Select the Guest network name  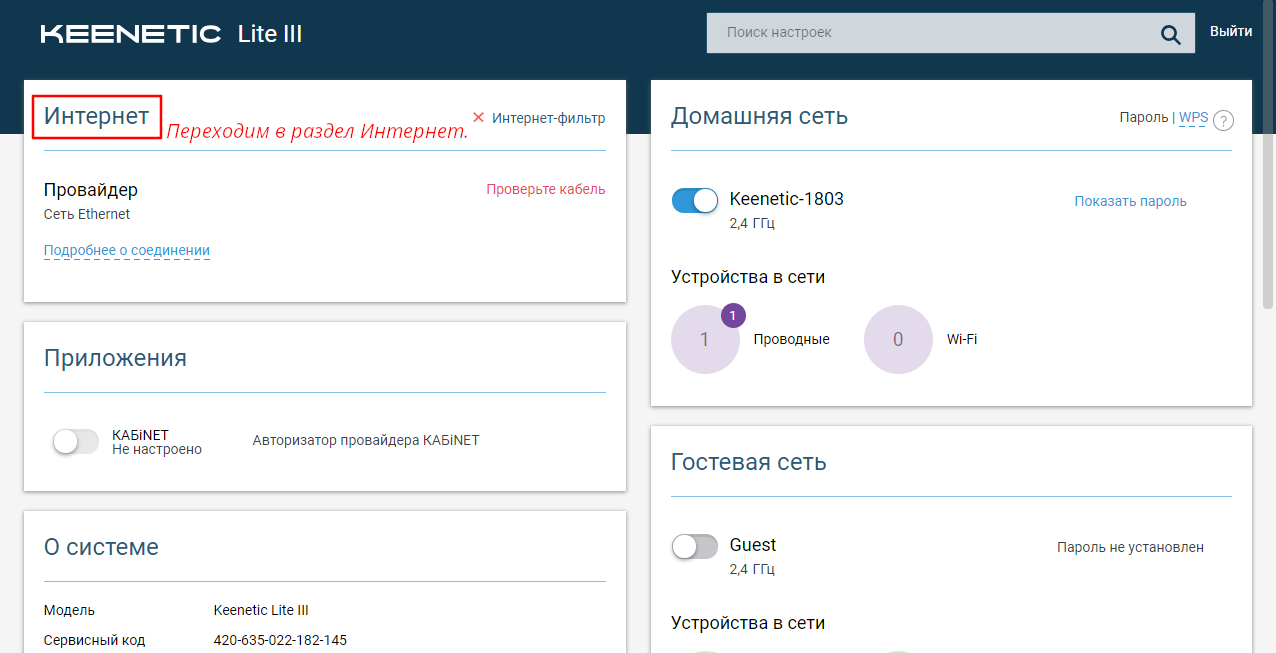[x=753, y=545]
